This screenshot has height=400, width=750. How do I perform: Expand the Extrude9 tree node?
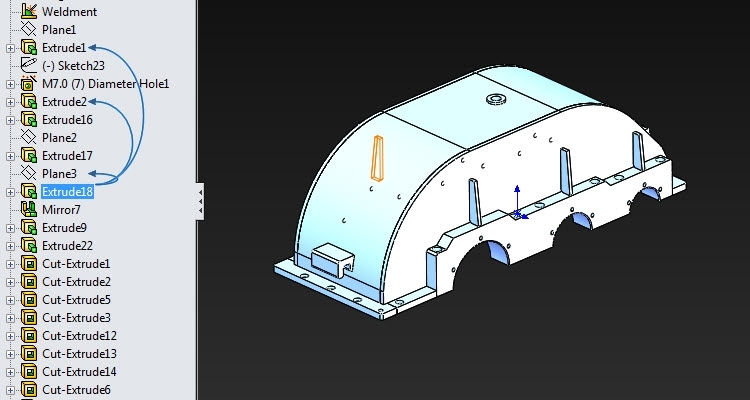[10, 228]
